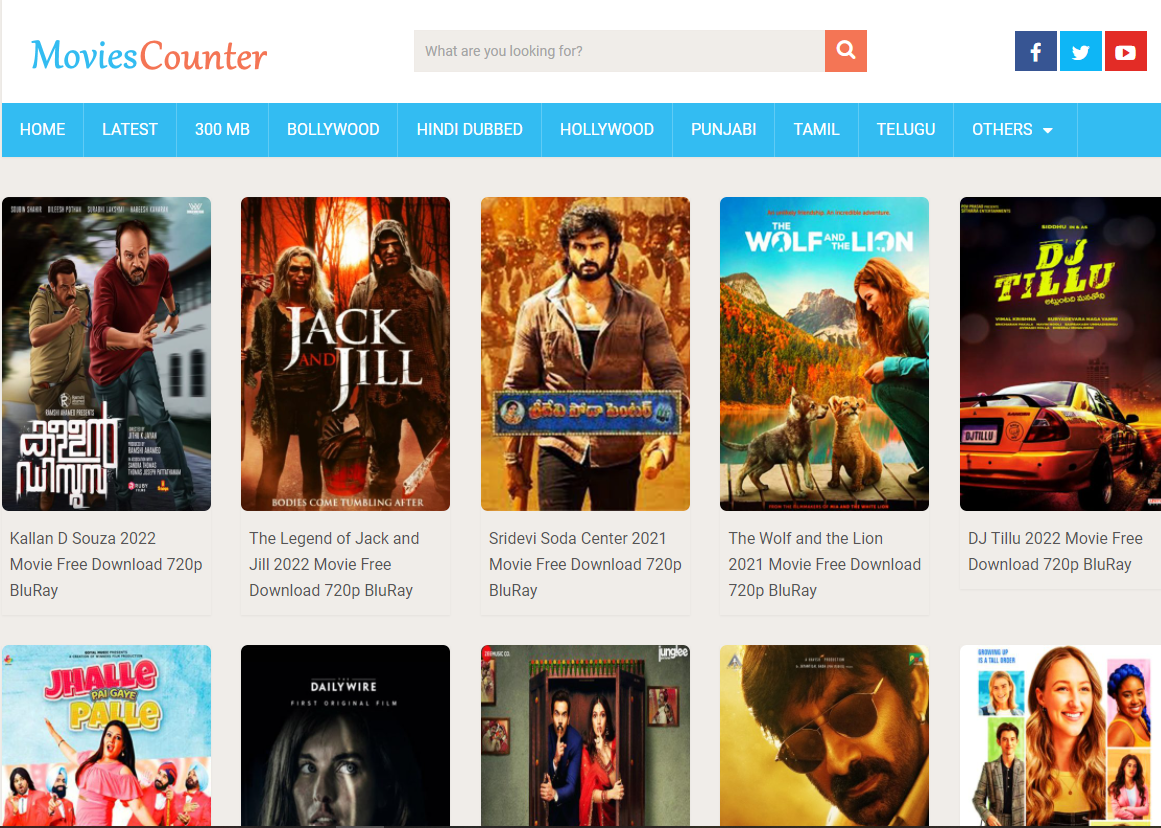Open 'Kallan D Souza 2022 Movie Free Download' link
The height and width of the screenshot is (828, 1161).
click(106, 564)
